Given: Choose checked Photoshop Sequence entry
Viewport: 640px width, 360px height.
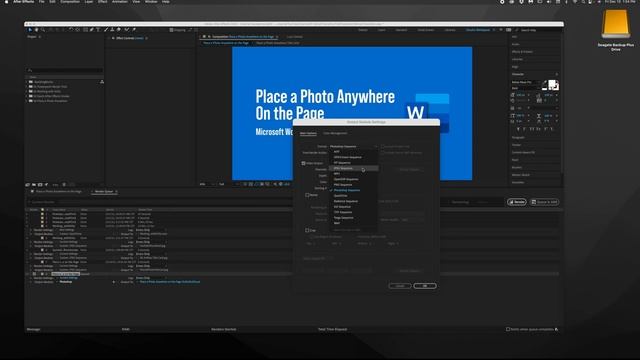Looking at the screenshot, I should (353, 190).
